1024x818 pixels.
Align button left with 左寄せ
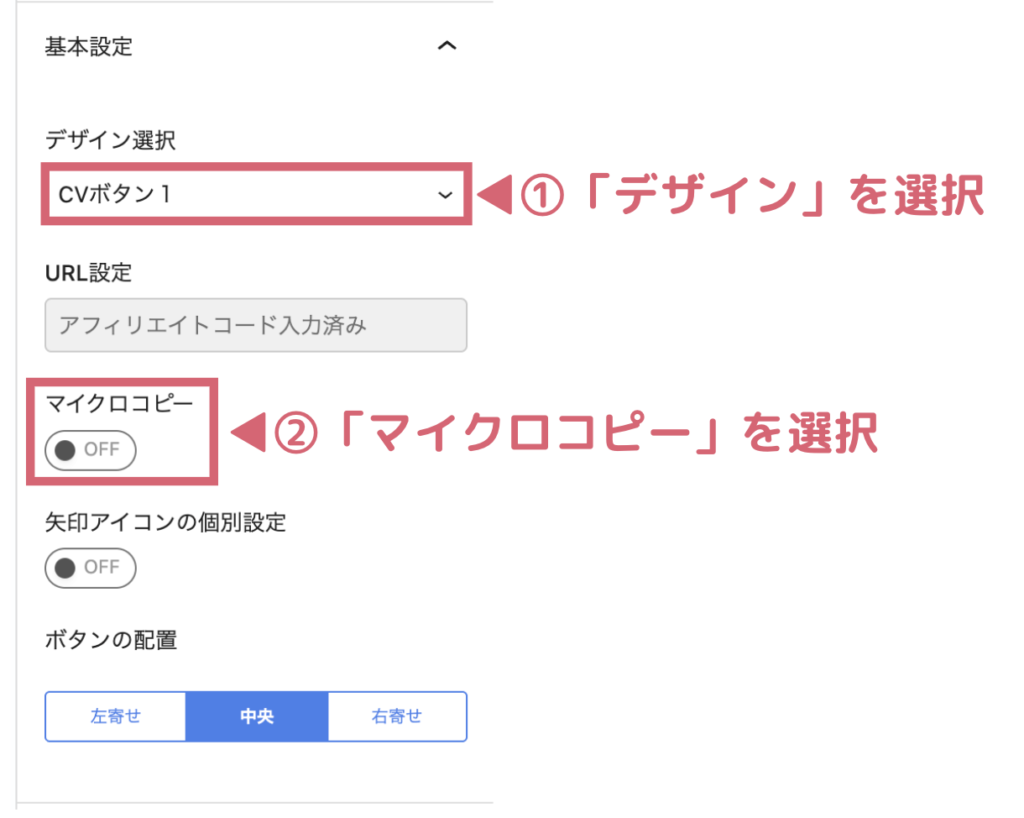116,717
